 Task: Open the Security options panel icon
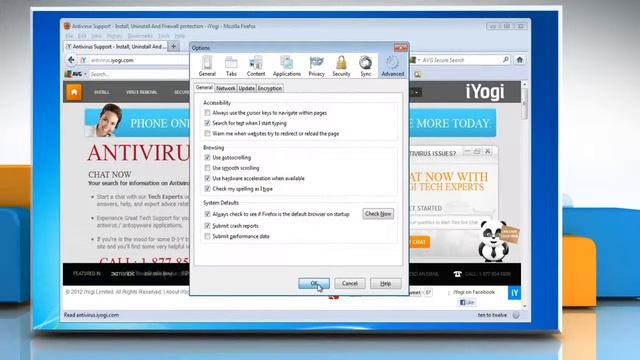pyautogui.click(x=341, y=66)
